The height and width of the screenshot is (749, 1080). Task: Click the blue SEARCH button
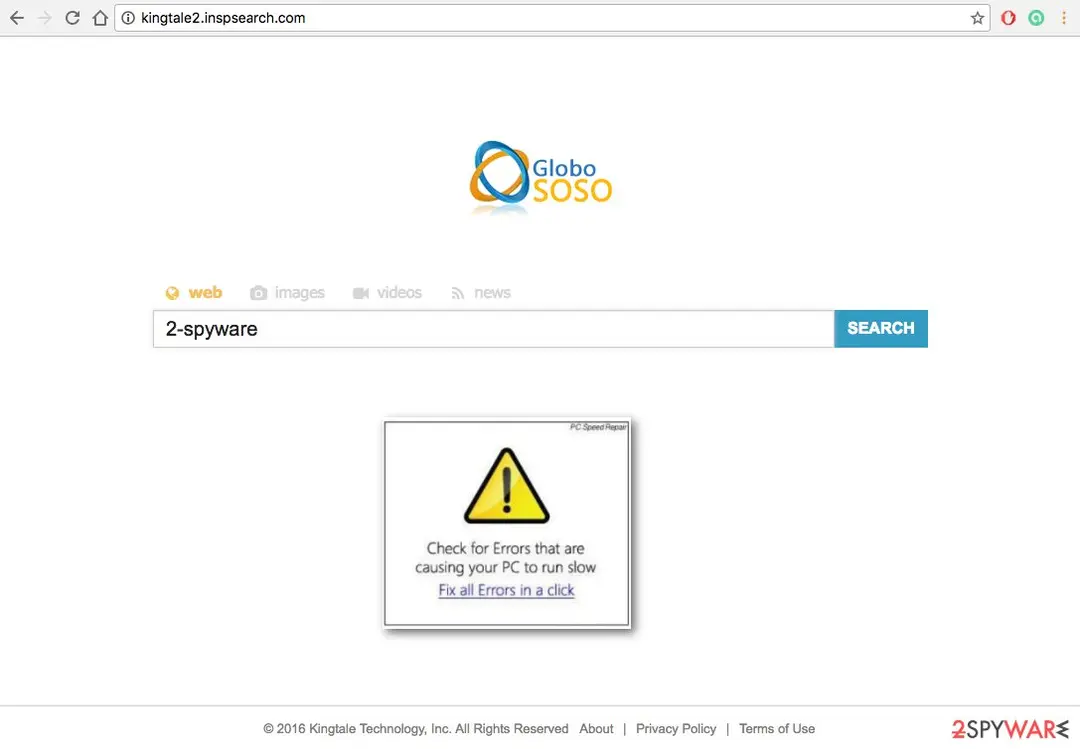click(880, 329)
